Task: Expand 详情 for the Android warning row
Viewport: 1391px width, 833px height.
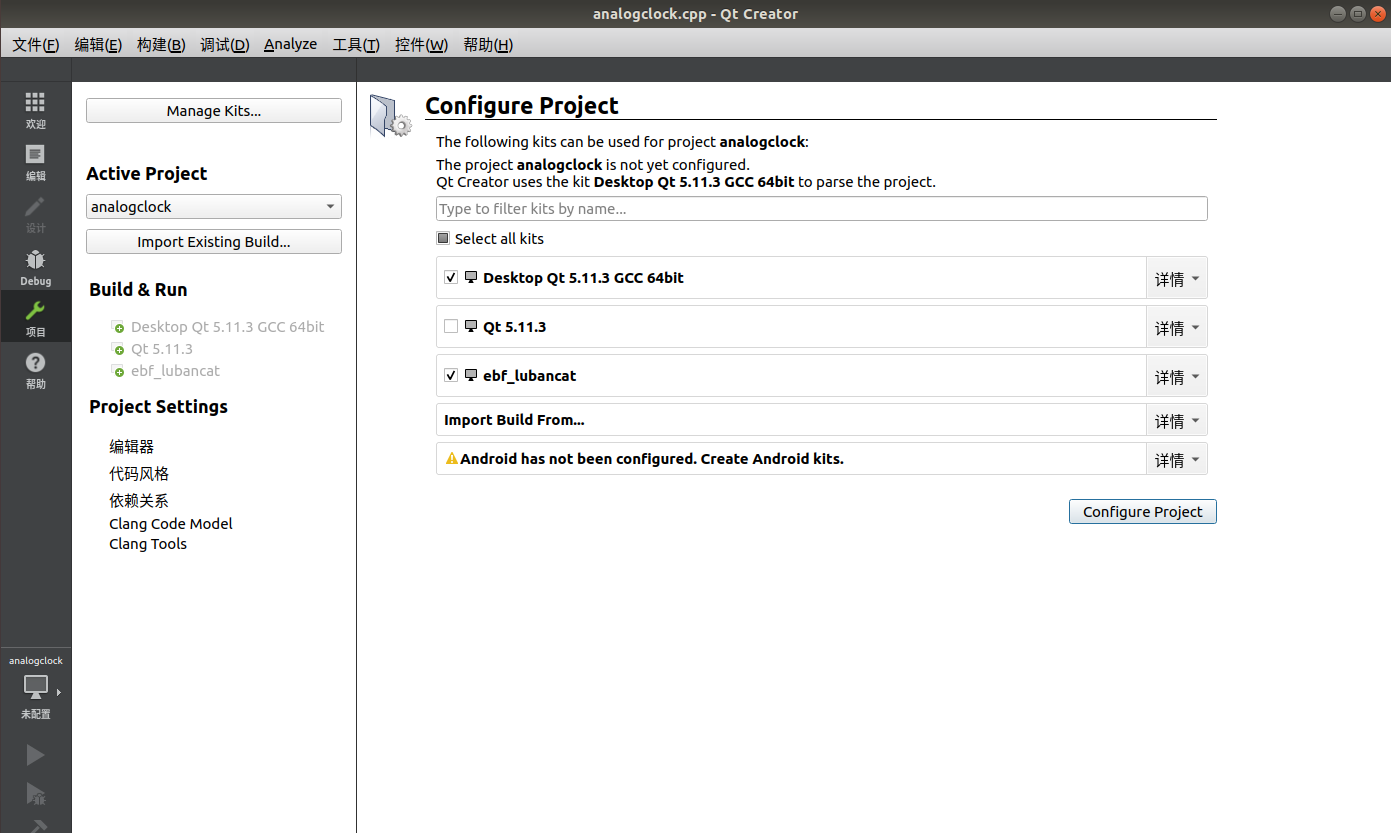Action: pos(1176,459)
